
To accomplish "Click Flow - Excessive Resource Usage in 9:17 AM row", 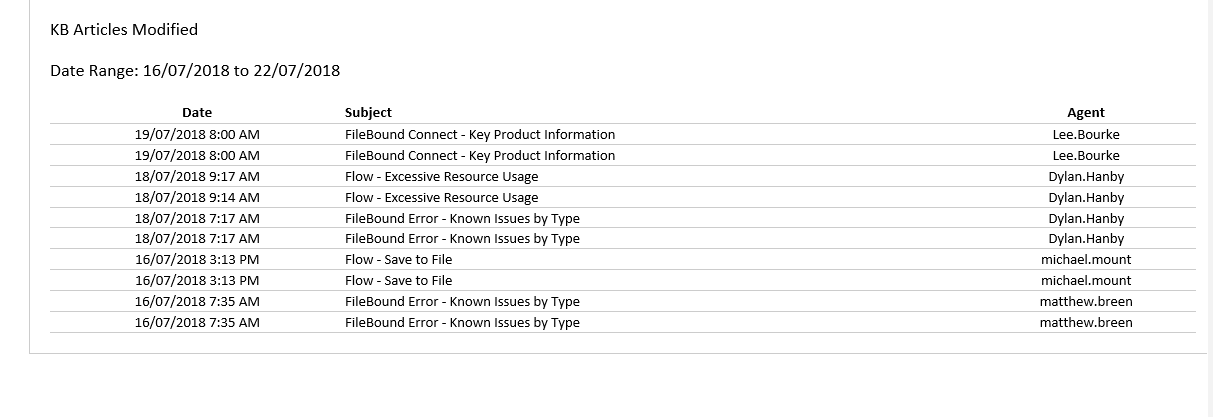I will [441, 177].
